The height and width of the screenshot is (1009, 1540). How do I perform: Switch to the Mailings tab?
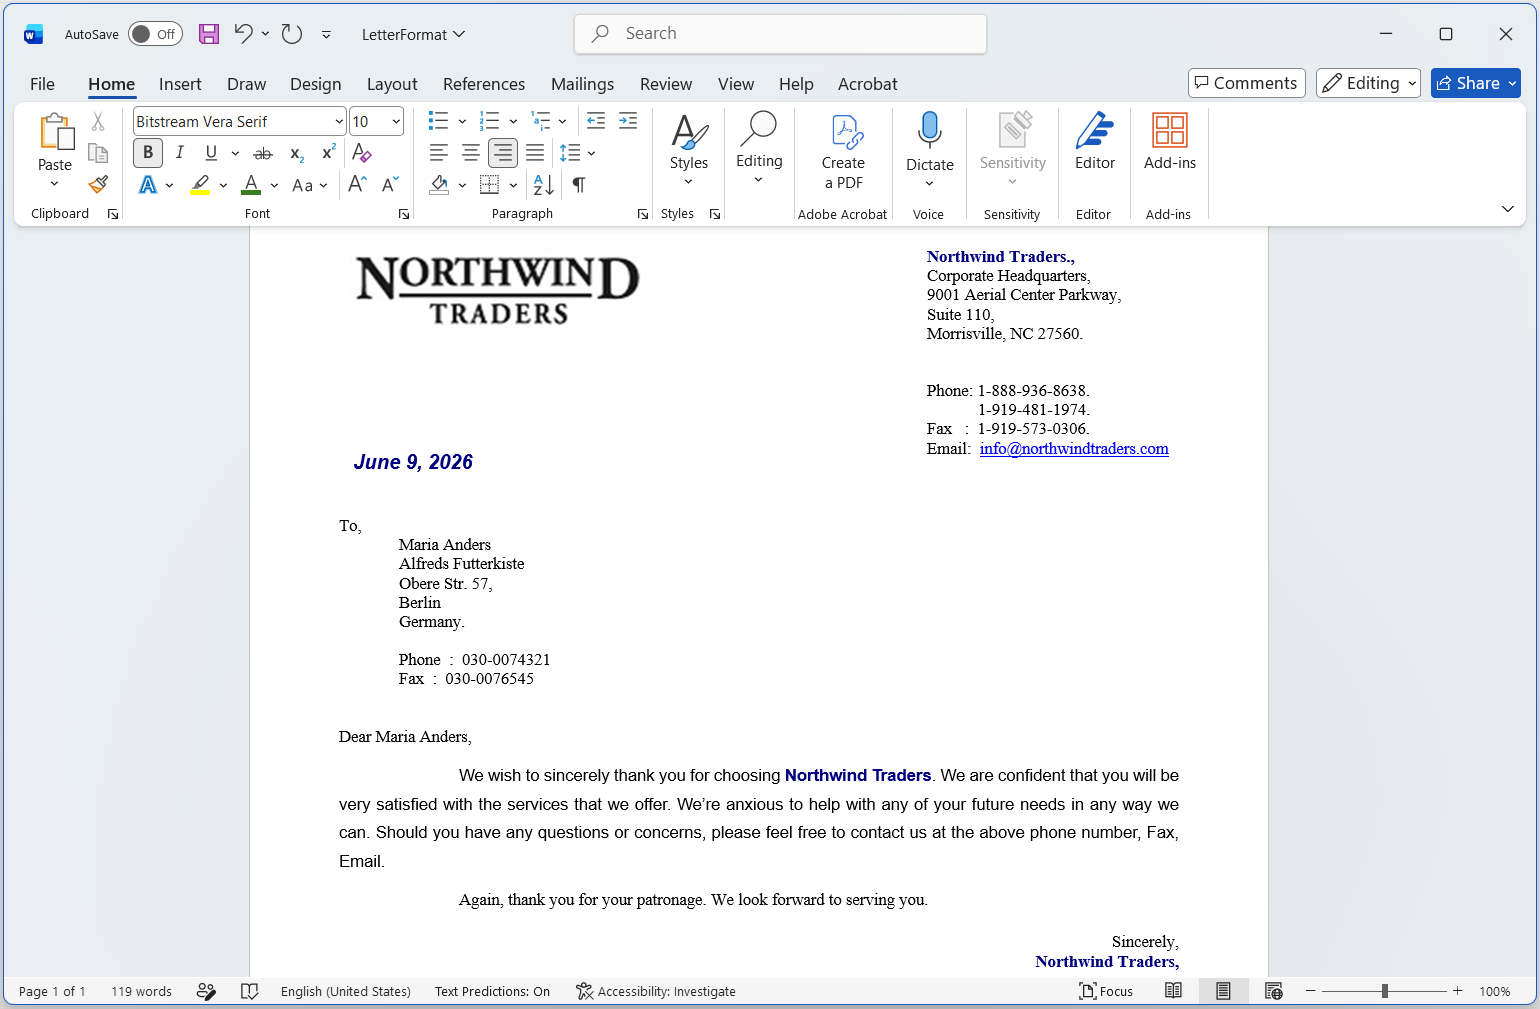pos(582,84)
